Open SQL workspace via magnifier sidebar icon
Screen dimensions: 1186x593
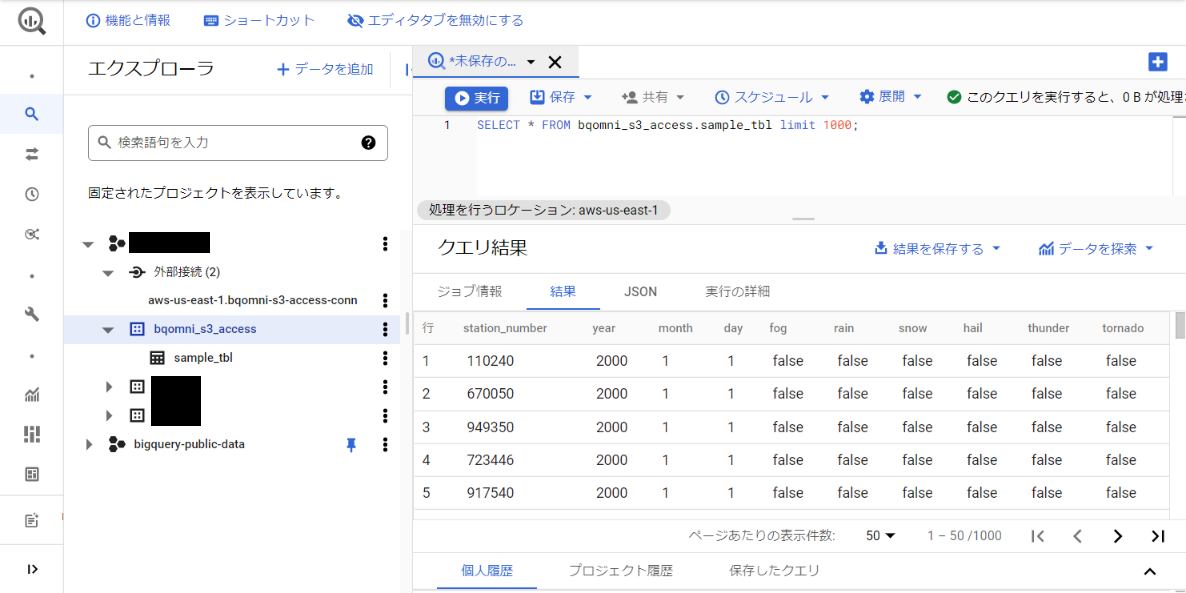point(32,114)
